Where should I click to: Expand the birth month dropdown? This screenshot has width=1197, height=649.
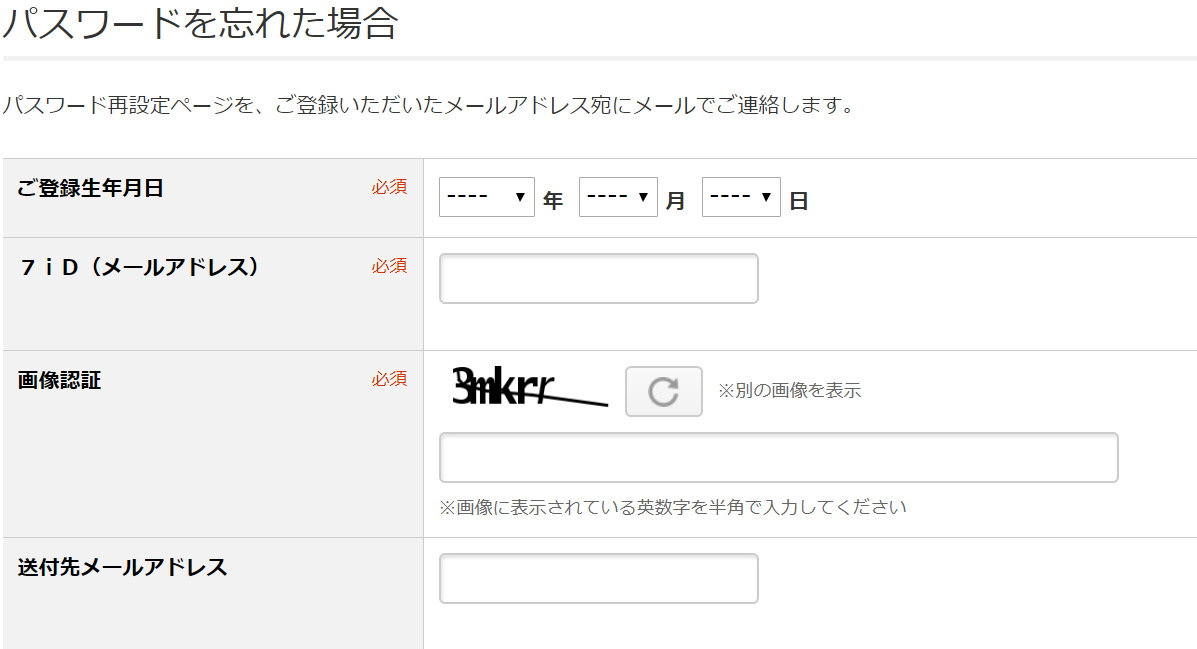click(x=618, y=198)
